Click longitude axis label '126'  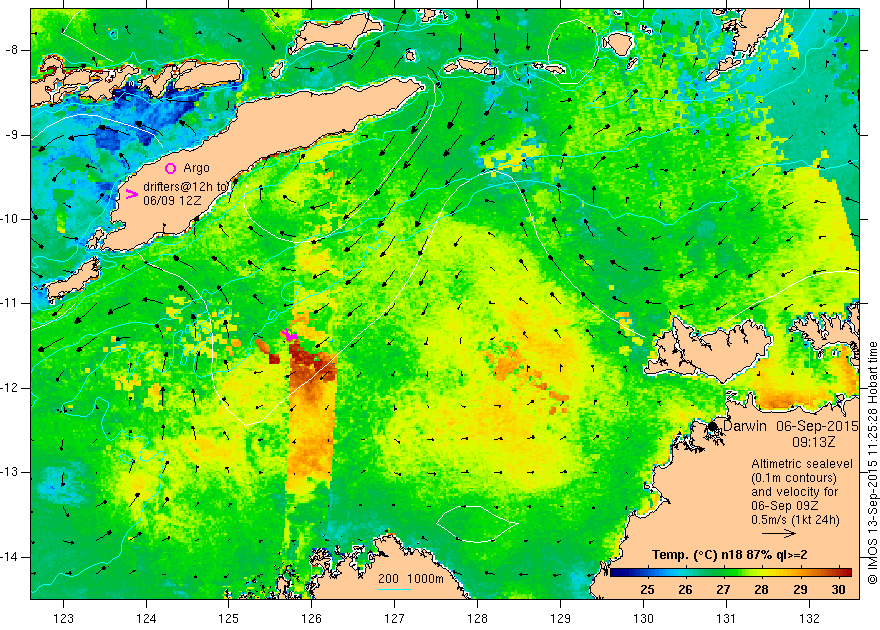pyautogui.click(x=312, y=619)
